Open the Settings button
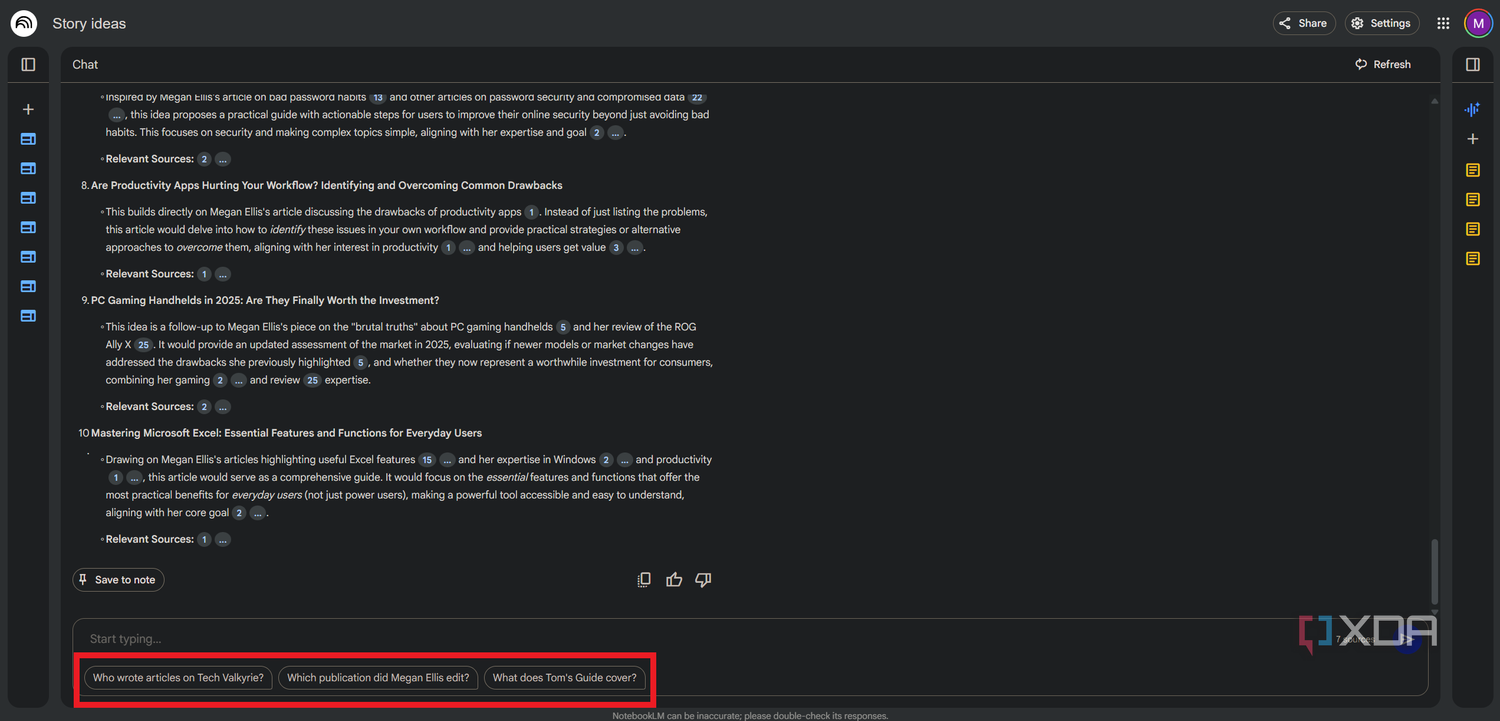This screenshot has width=1500, height=721. click(x=1381, y=23)
